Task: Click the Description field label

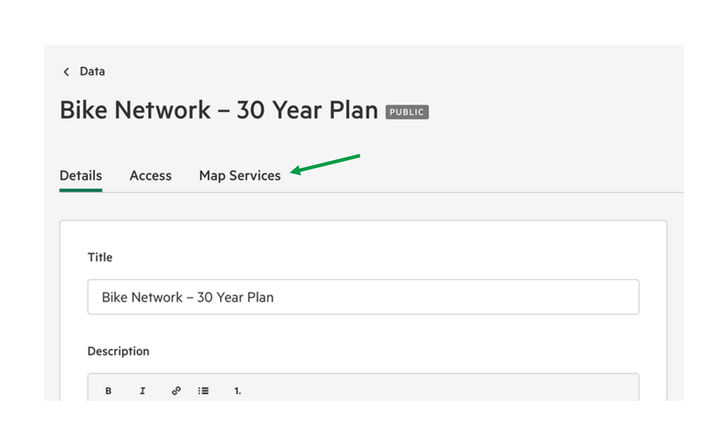Action: [118, 351]
